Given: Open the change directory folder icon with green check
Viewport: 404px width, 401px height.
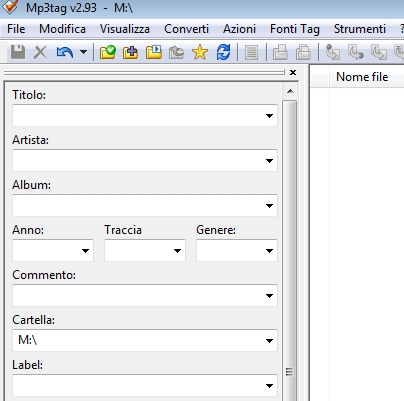Looking at the screenshot, I should point(108,52).
